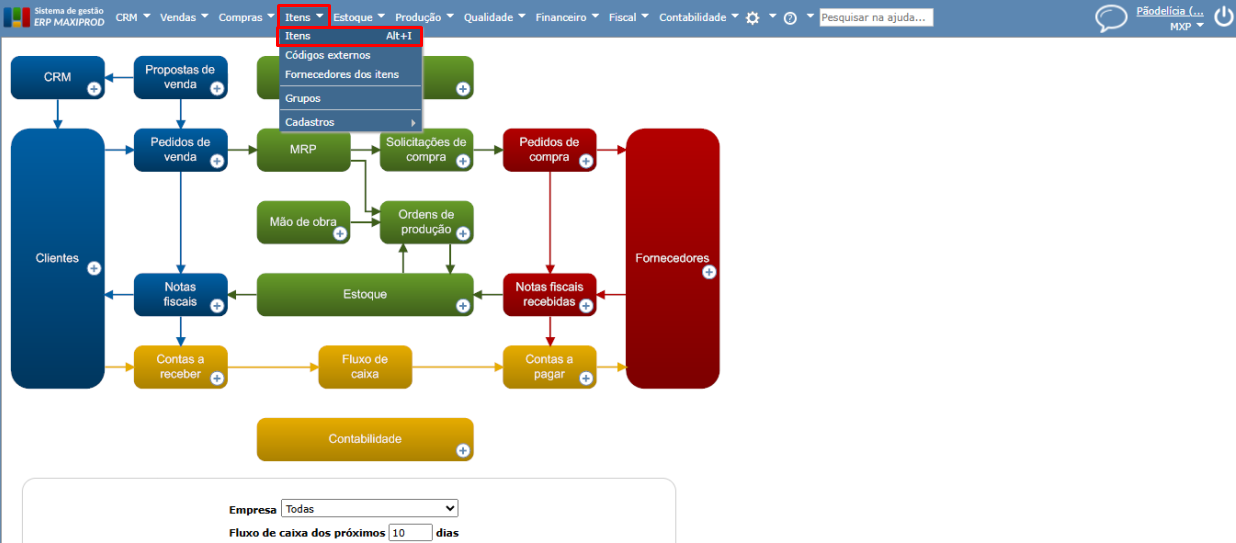Open the Mão de obra box
Viewport: 1236px width, 543px height.
[x=304, y=222]
